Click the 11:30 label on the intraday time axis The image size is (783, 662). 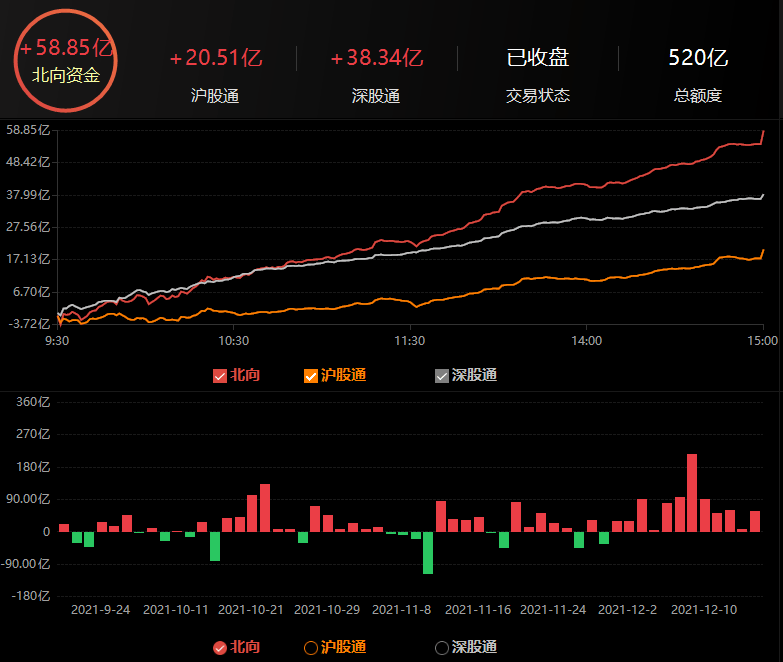tap(410, 341)
